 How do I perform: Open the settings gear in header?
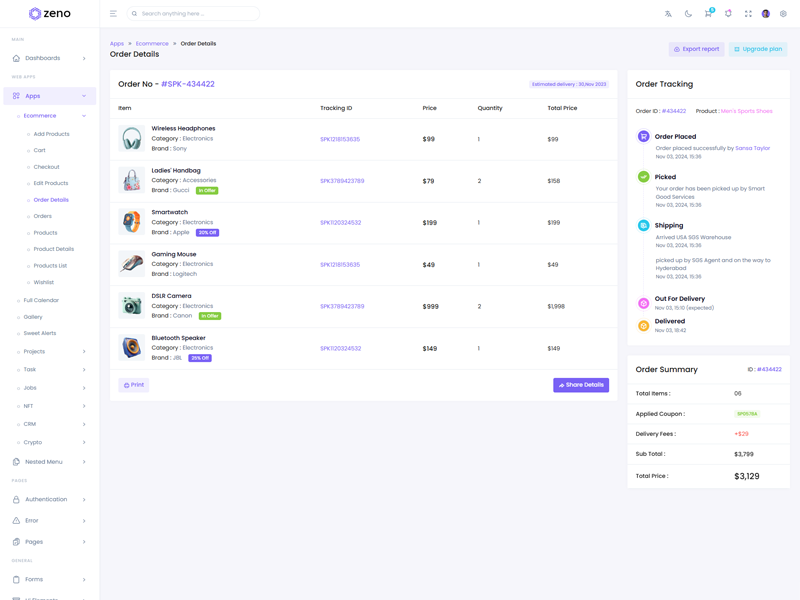783,14
